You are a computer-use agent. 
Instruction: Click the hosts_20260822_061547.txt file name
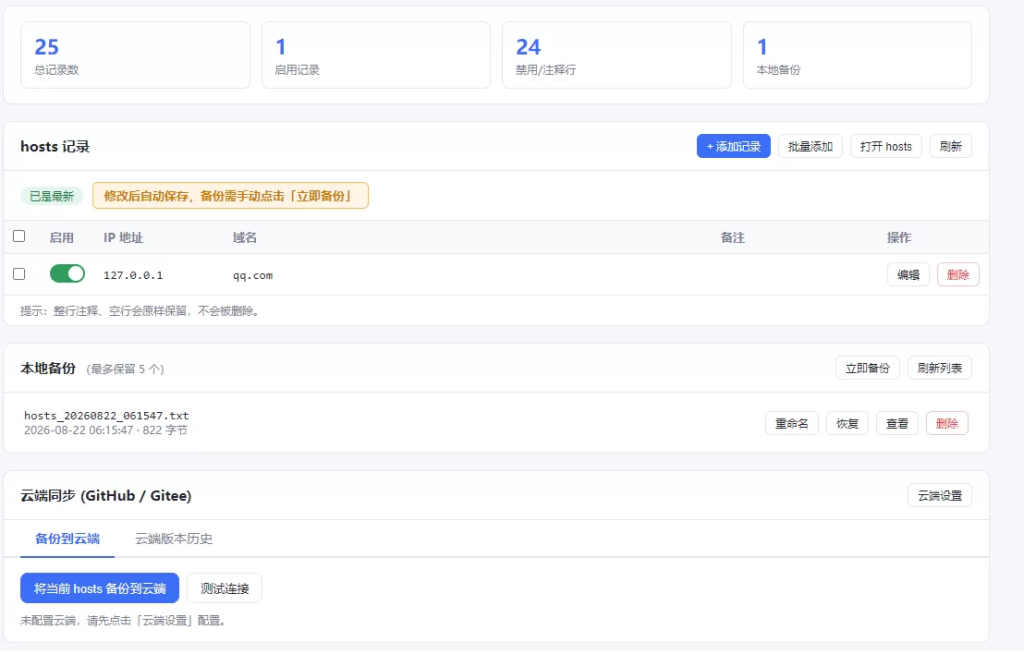[106, 416]
